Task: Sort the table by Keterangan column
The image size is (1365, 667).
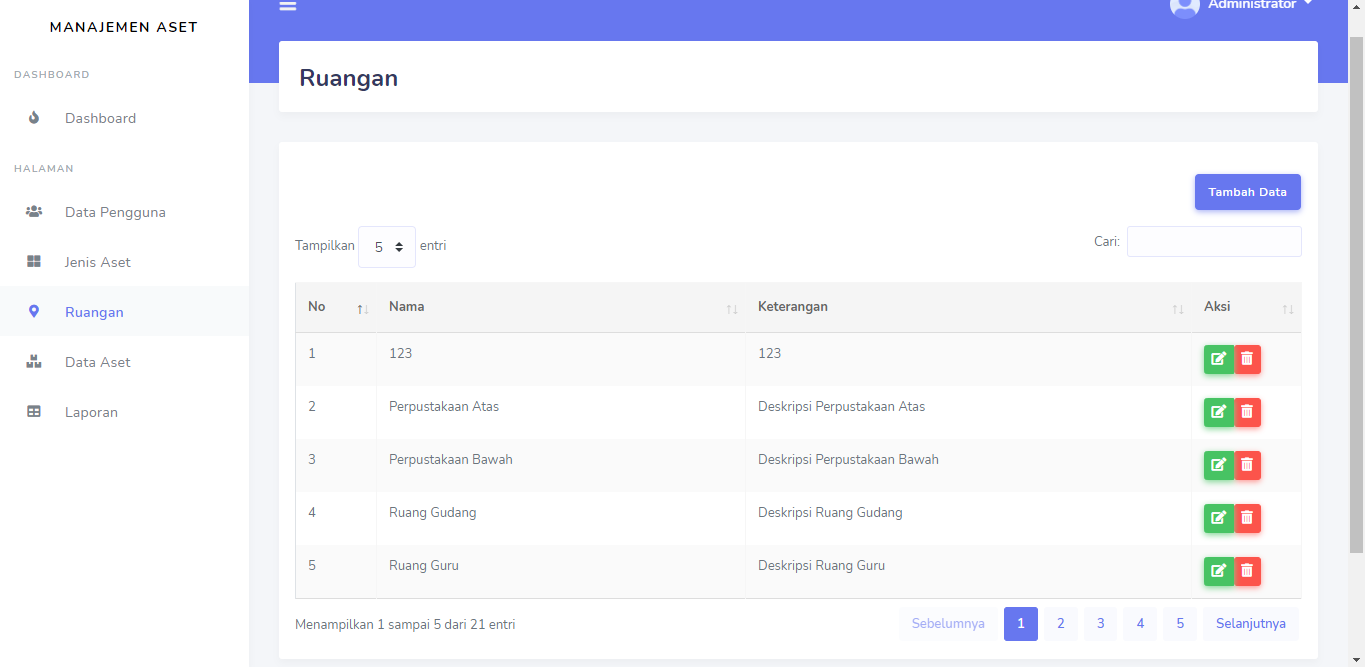Action: [1176, 308]
